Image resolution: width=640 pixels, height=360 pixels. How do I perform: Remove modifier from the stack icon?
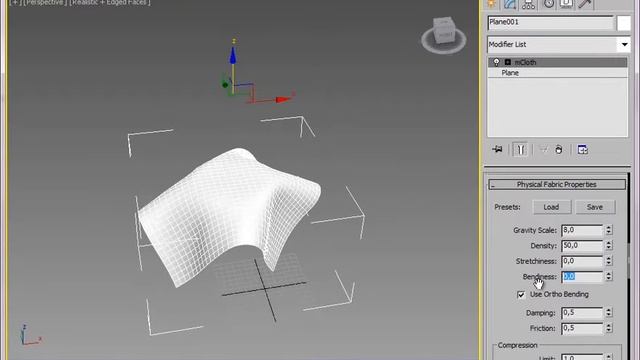(x=559, y=149)
